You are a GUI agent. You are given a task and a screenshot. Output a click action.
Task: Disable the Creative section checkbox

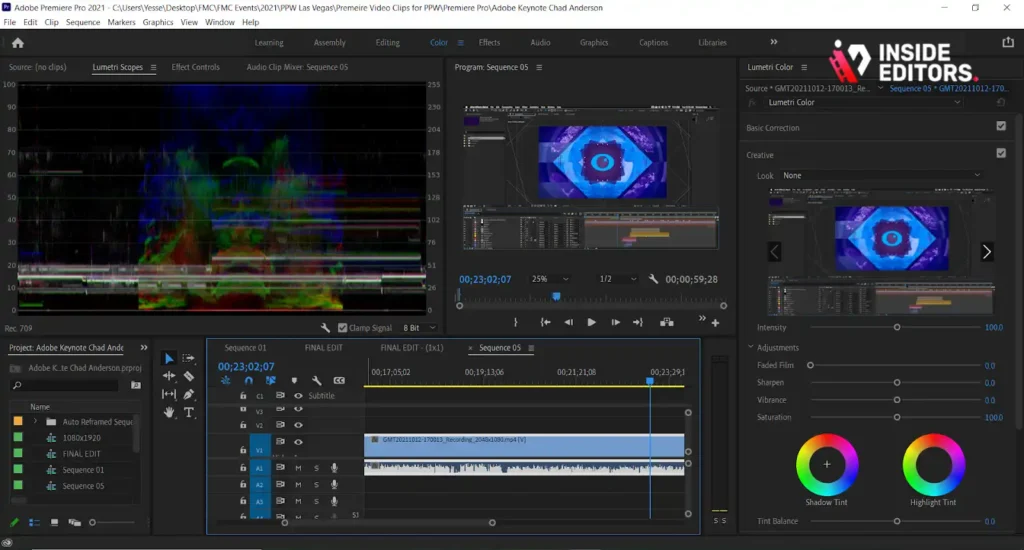click(x=1001, y=153)
